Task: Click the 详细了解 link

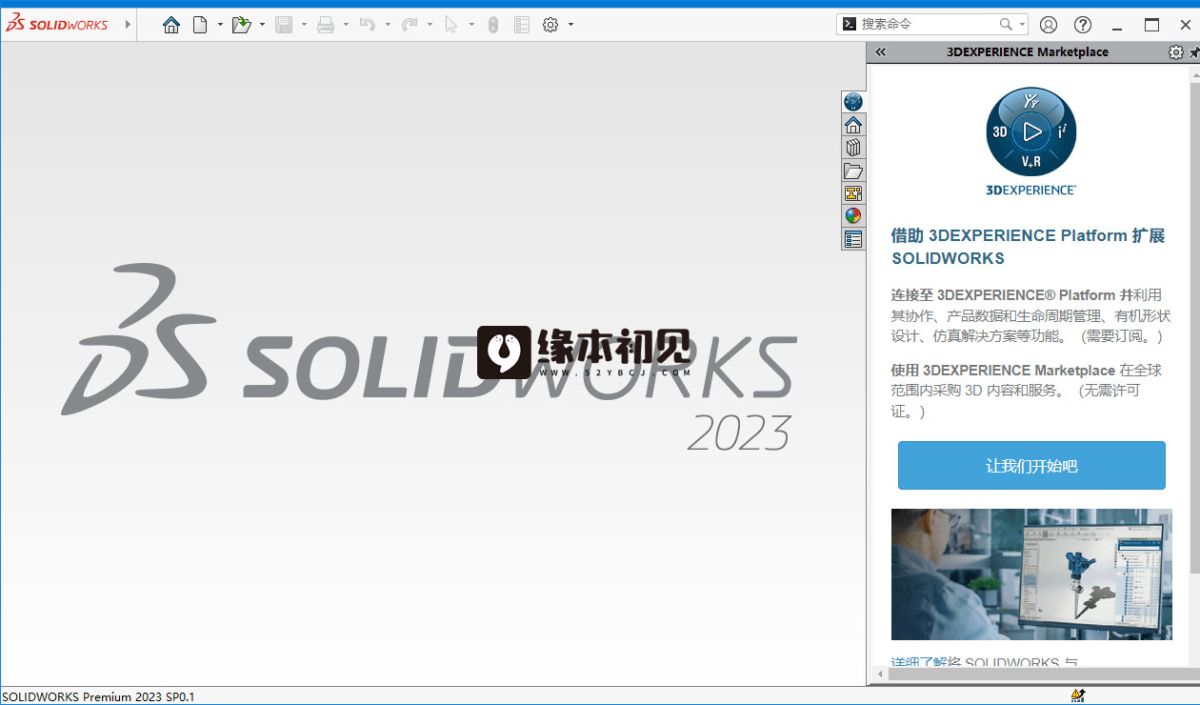Action: (x=917, y=662)
